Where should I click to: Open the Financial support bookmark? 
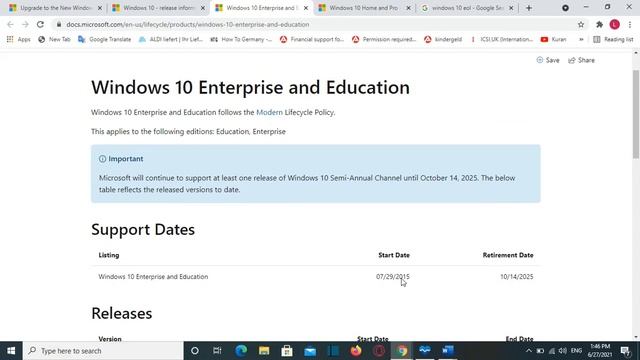pyautogui.click(x=312, y=39)
